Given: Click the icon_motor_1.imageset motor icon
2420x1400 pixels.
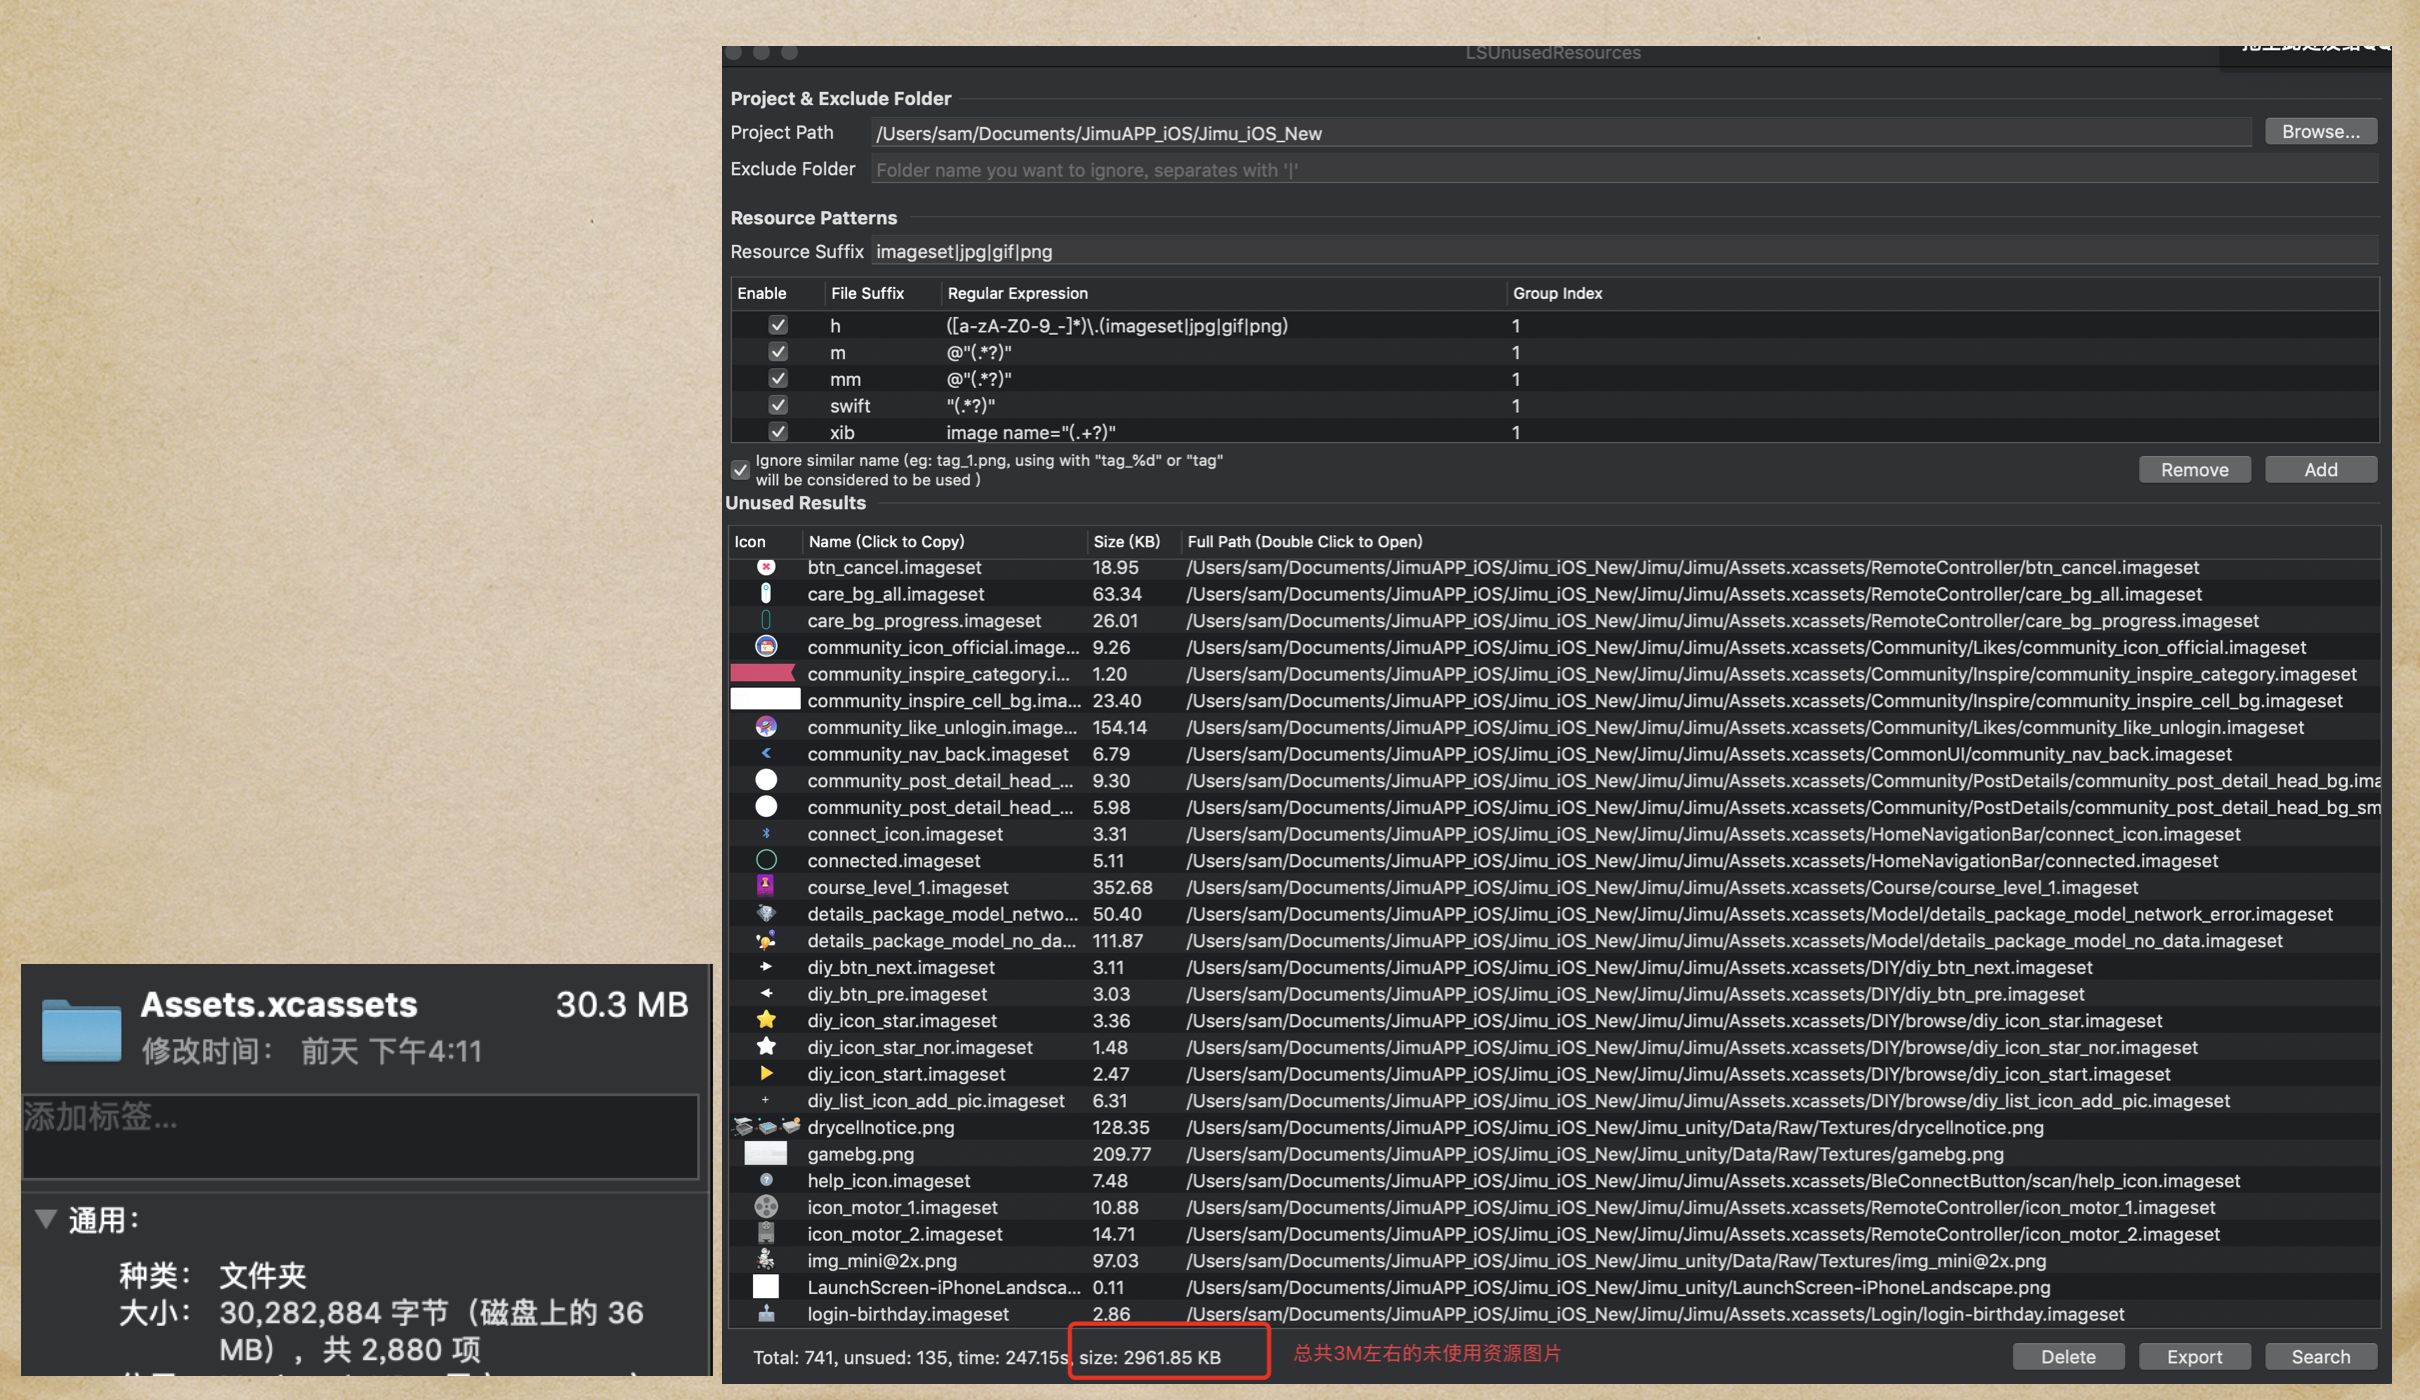Looking at the screenshot, I should coord(766,1207).
